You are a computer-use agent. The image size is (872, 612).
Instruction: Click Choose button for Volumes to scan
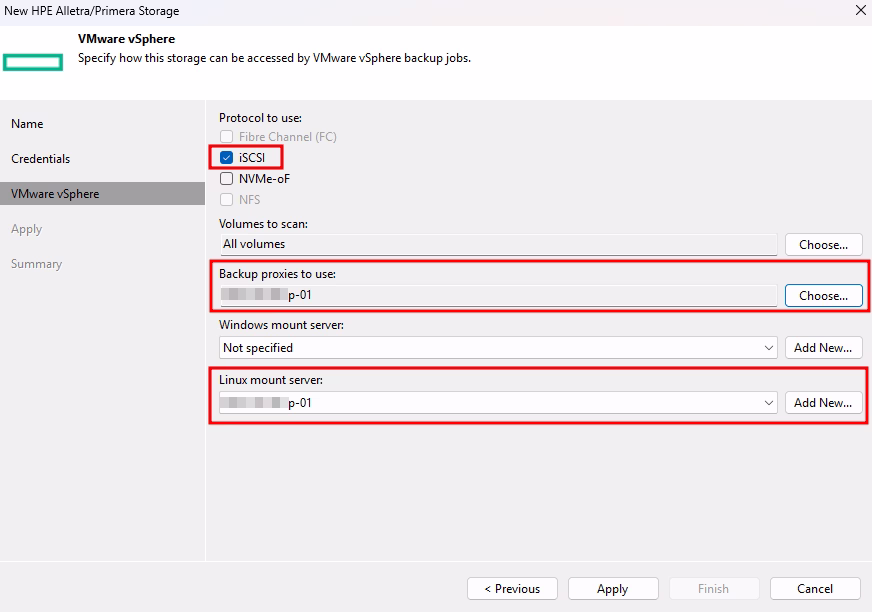point(823,244)
